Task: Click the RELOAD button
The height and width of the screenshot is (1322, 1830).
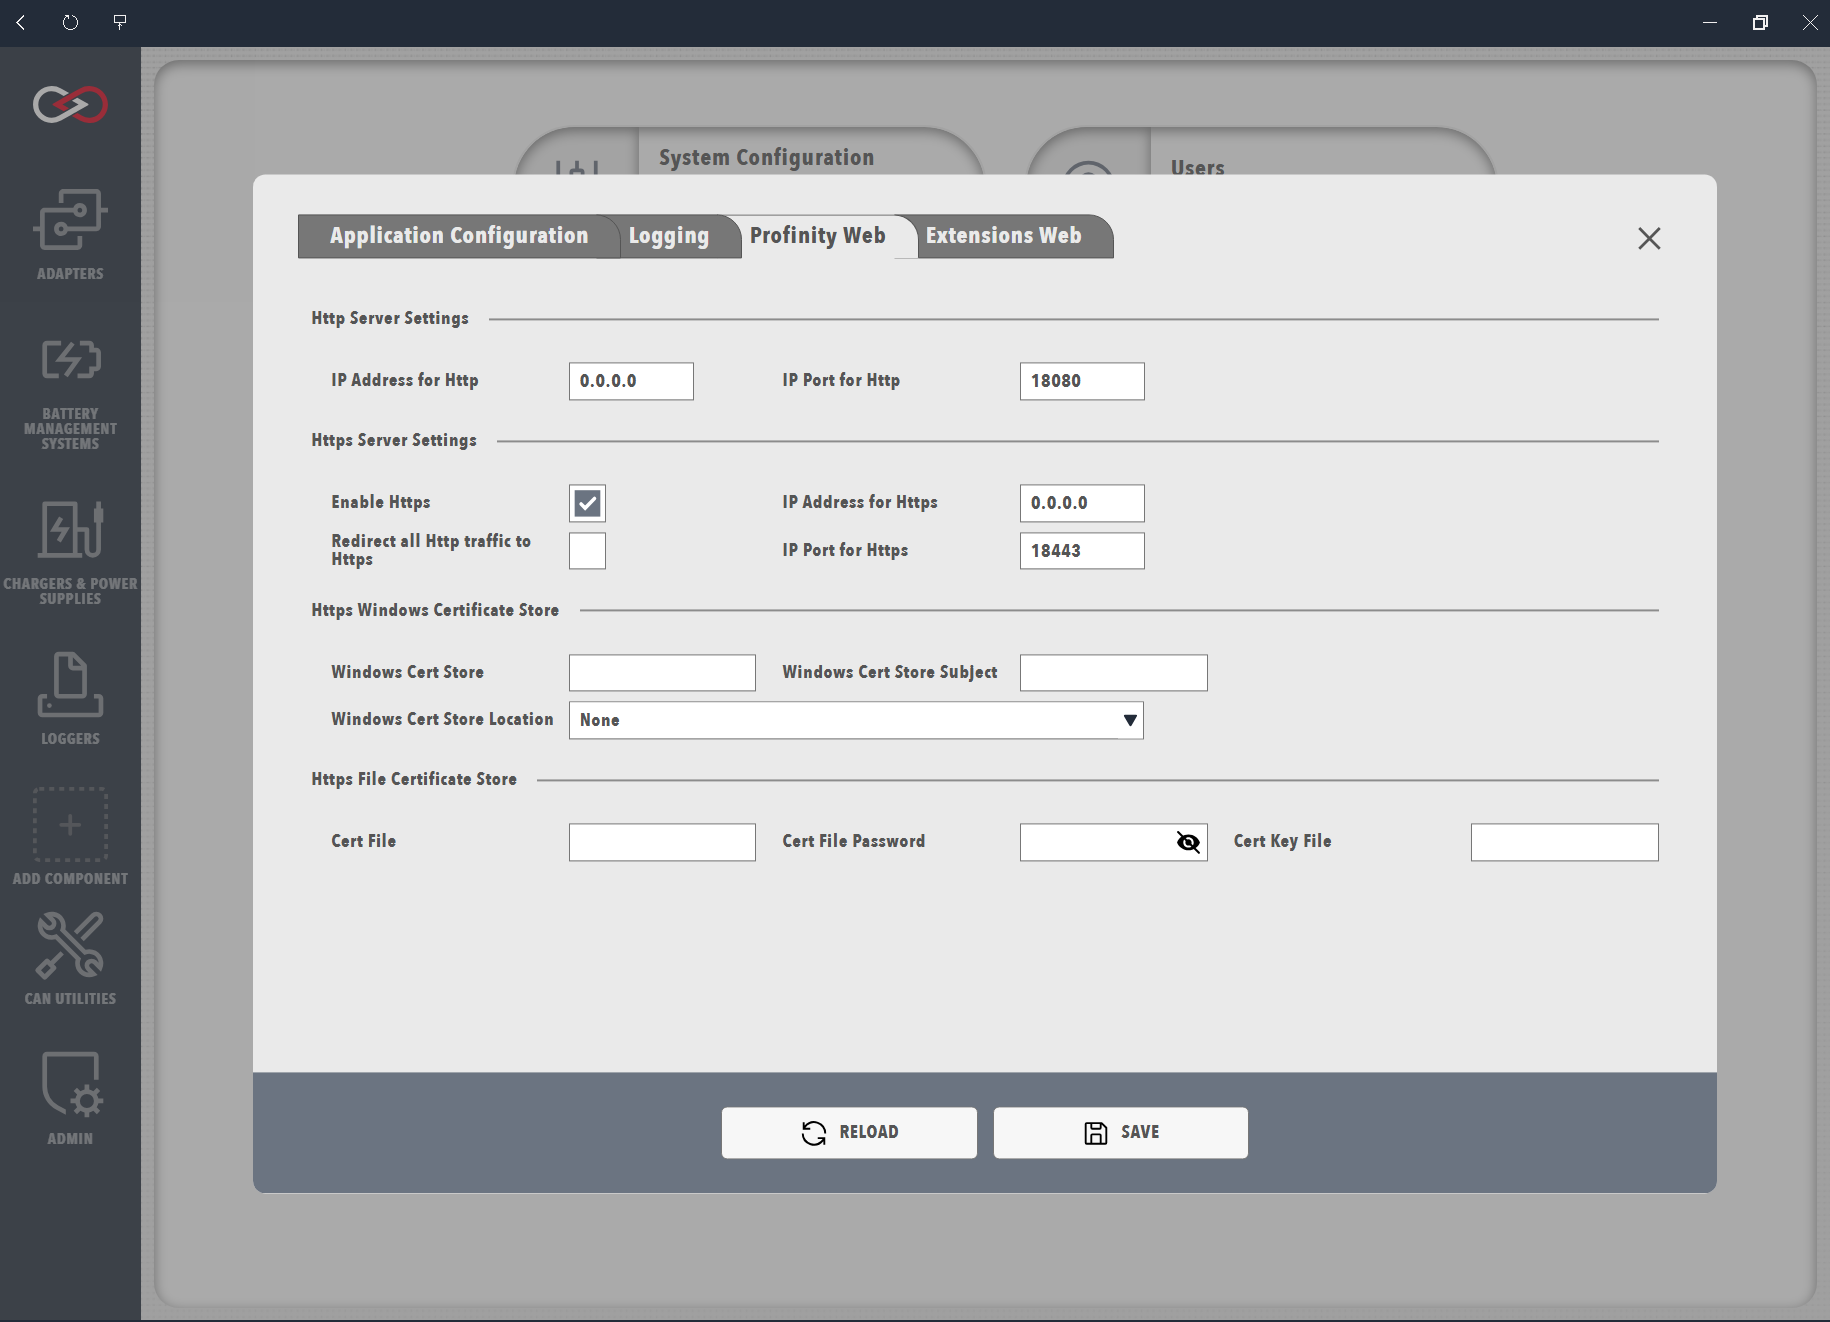Action: [x=849, y=1132]
